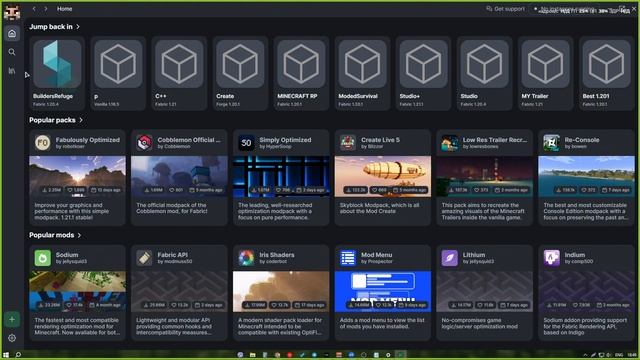
Task: Open the Windows Start button
Action: click(6, 355)
